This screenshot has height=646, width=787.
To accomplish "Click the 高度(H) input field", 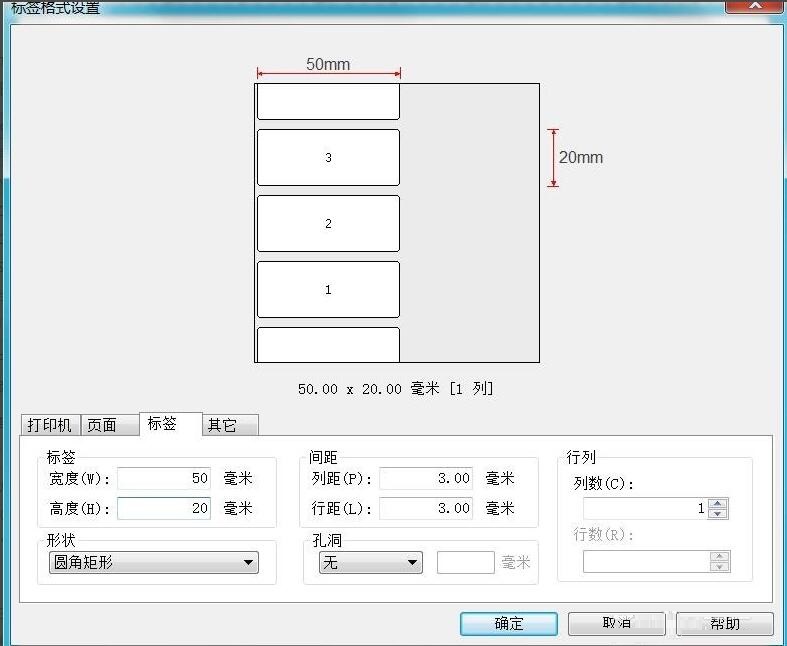I will click(x=164, y=508).
